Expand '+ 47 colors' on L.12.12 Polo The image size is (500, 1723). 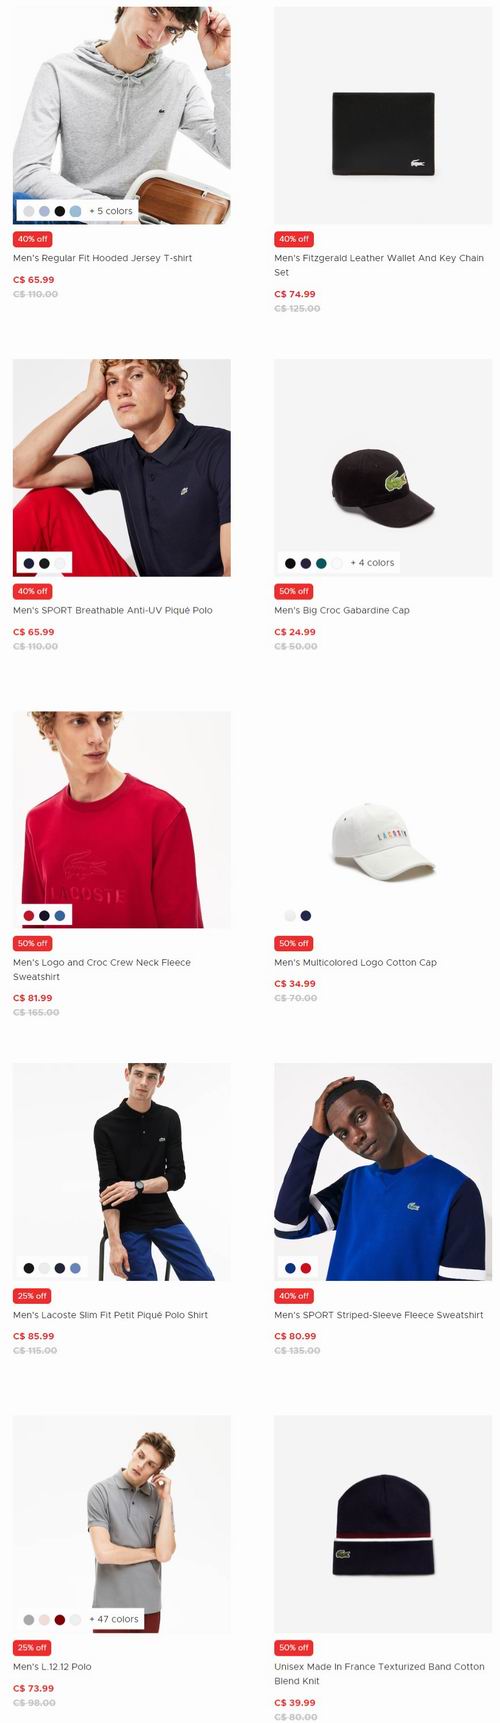[114, 1619]
